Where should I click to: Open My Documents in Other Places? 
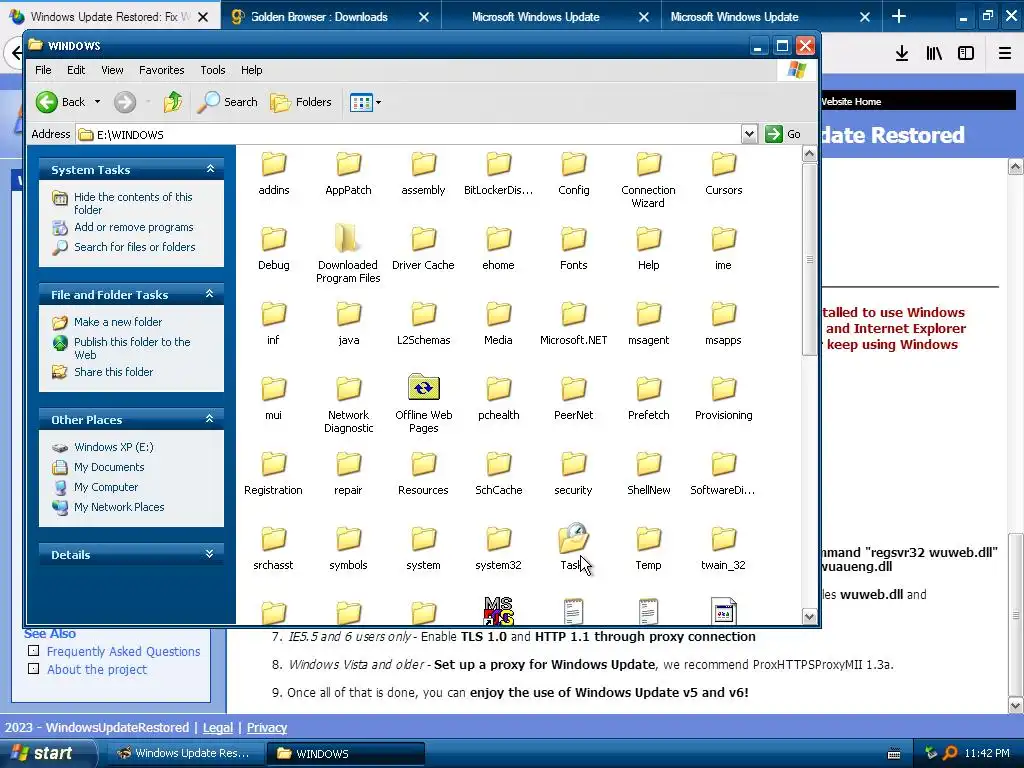coord(109,467)
